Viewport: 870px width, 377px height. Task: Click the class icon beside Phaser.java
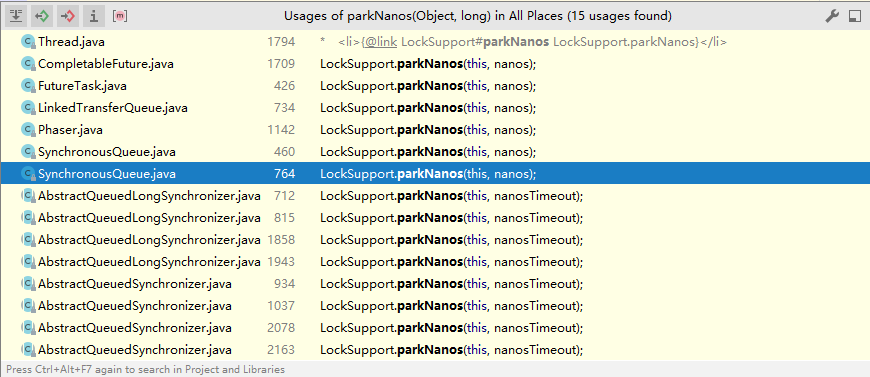point(28,130)
